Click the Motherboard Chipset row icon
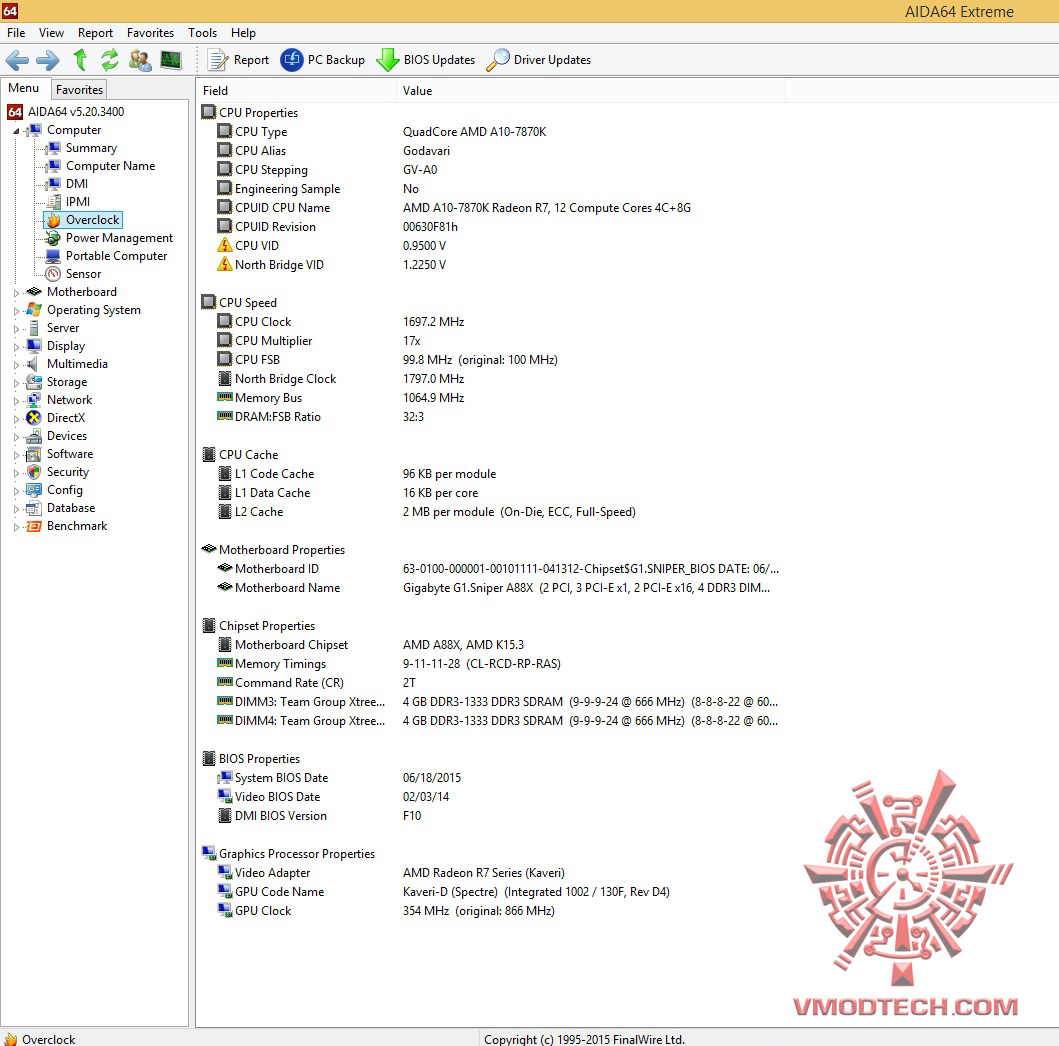 tap(225, 644)
